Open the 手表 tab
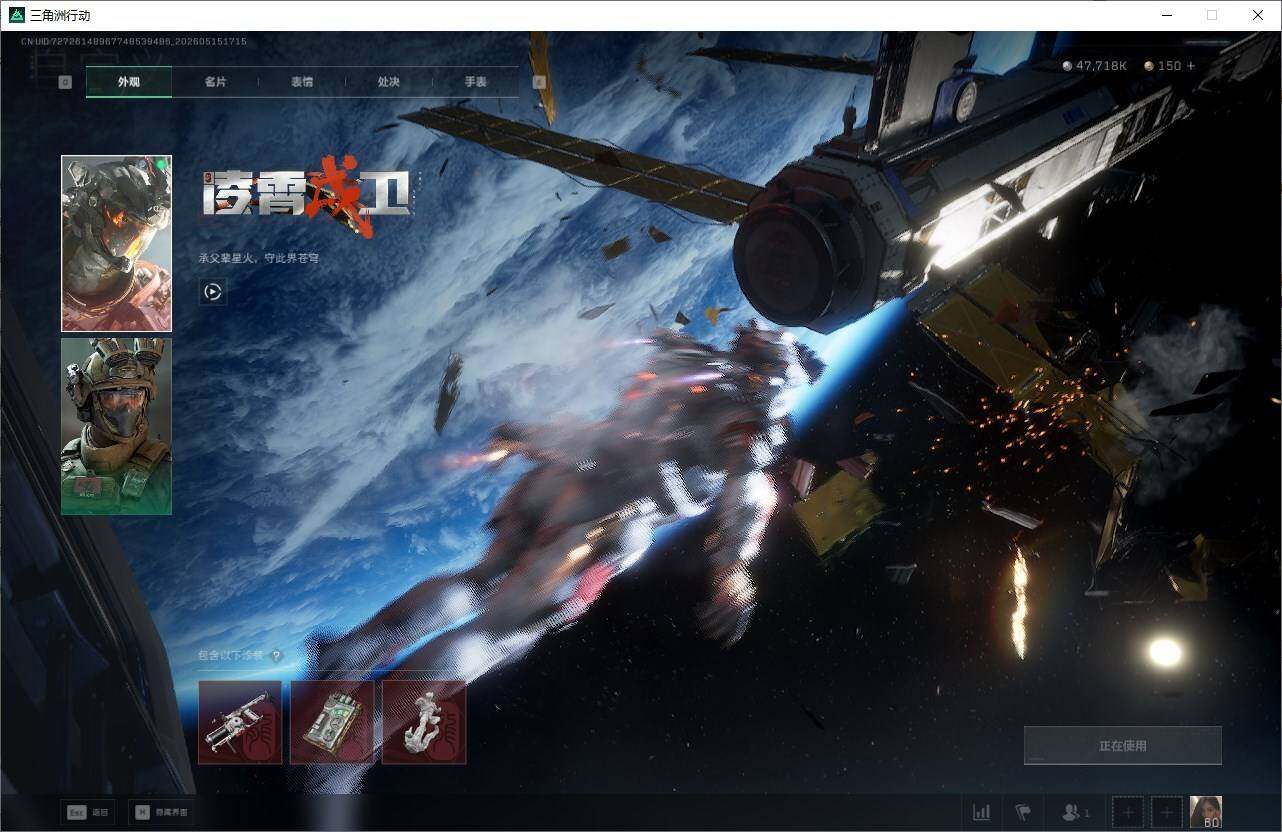Image resolution: width=1282 pixels, height=832 pixels. tap(476, 82)
